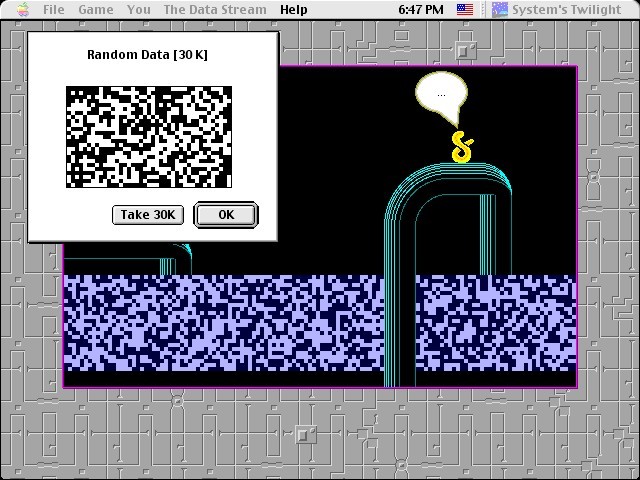Click the yellow S-shaped character

[x=462, y=147]
